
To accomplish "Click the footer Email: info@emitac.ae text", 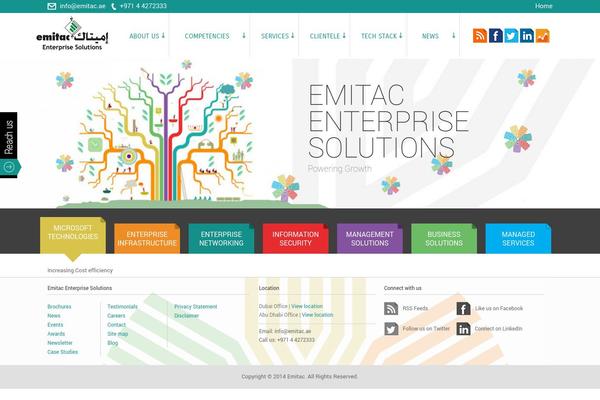I will (x=285, y=331).
